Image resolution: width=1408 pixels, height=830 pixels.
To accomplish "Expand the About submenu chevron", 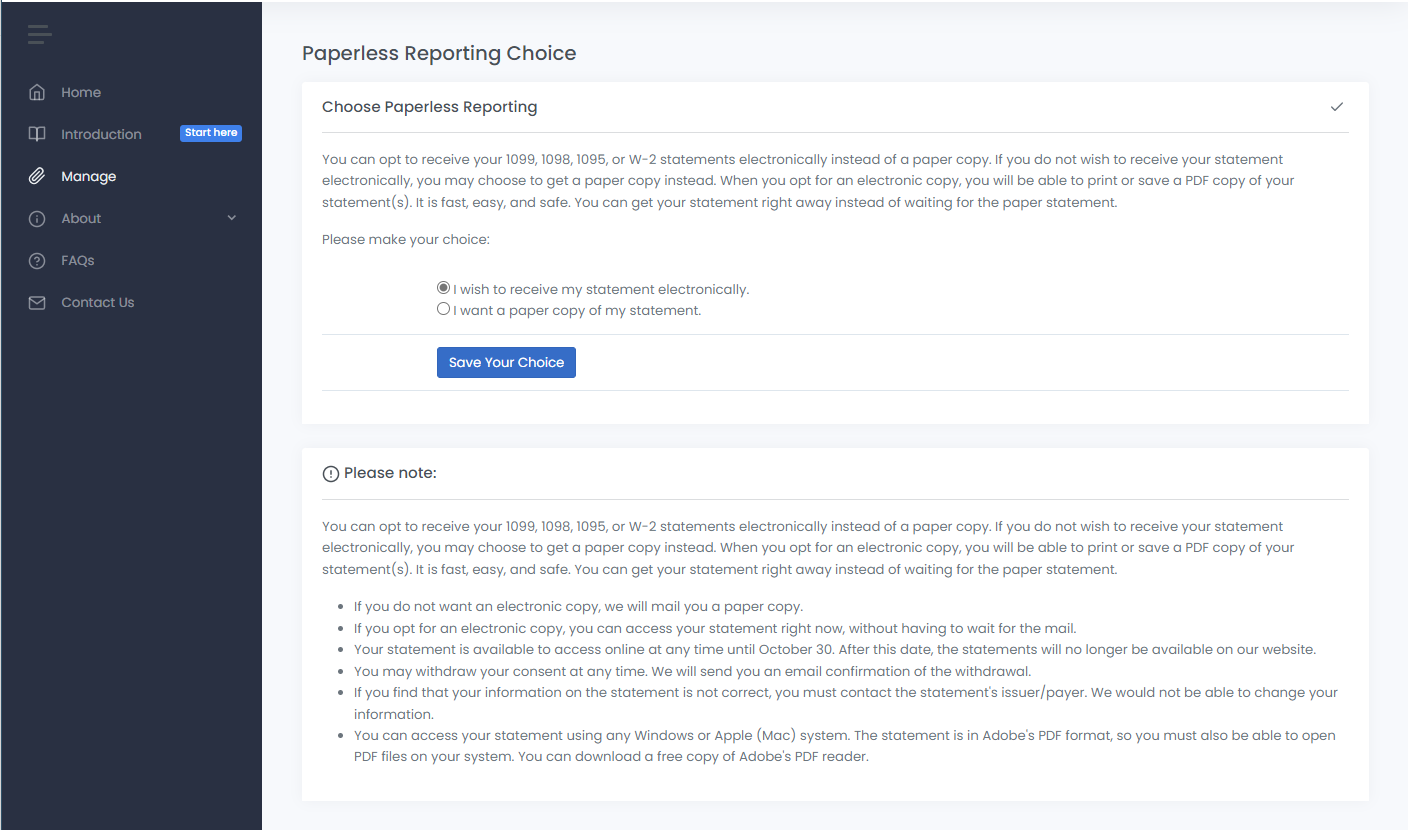I will (x=232, y=218).
